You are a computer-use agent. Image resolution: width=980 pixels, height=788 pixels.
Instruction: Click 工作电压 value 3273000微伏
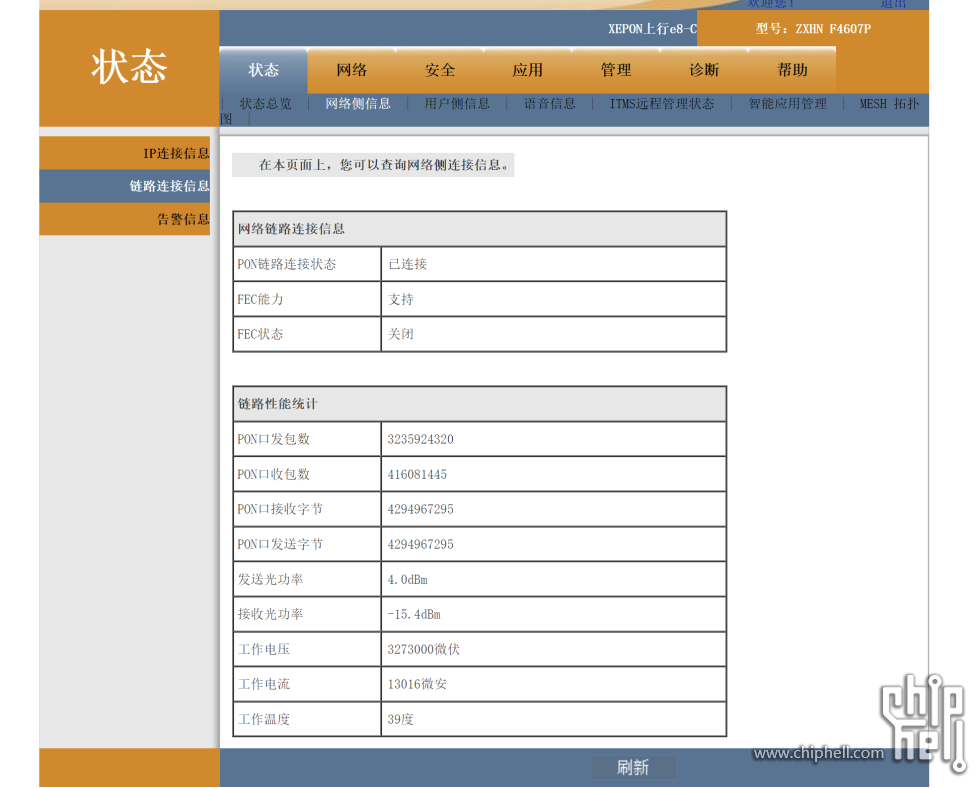coord(423,649)
